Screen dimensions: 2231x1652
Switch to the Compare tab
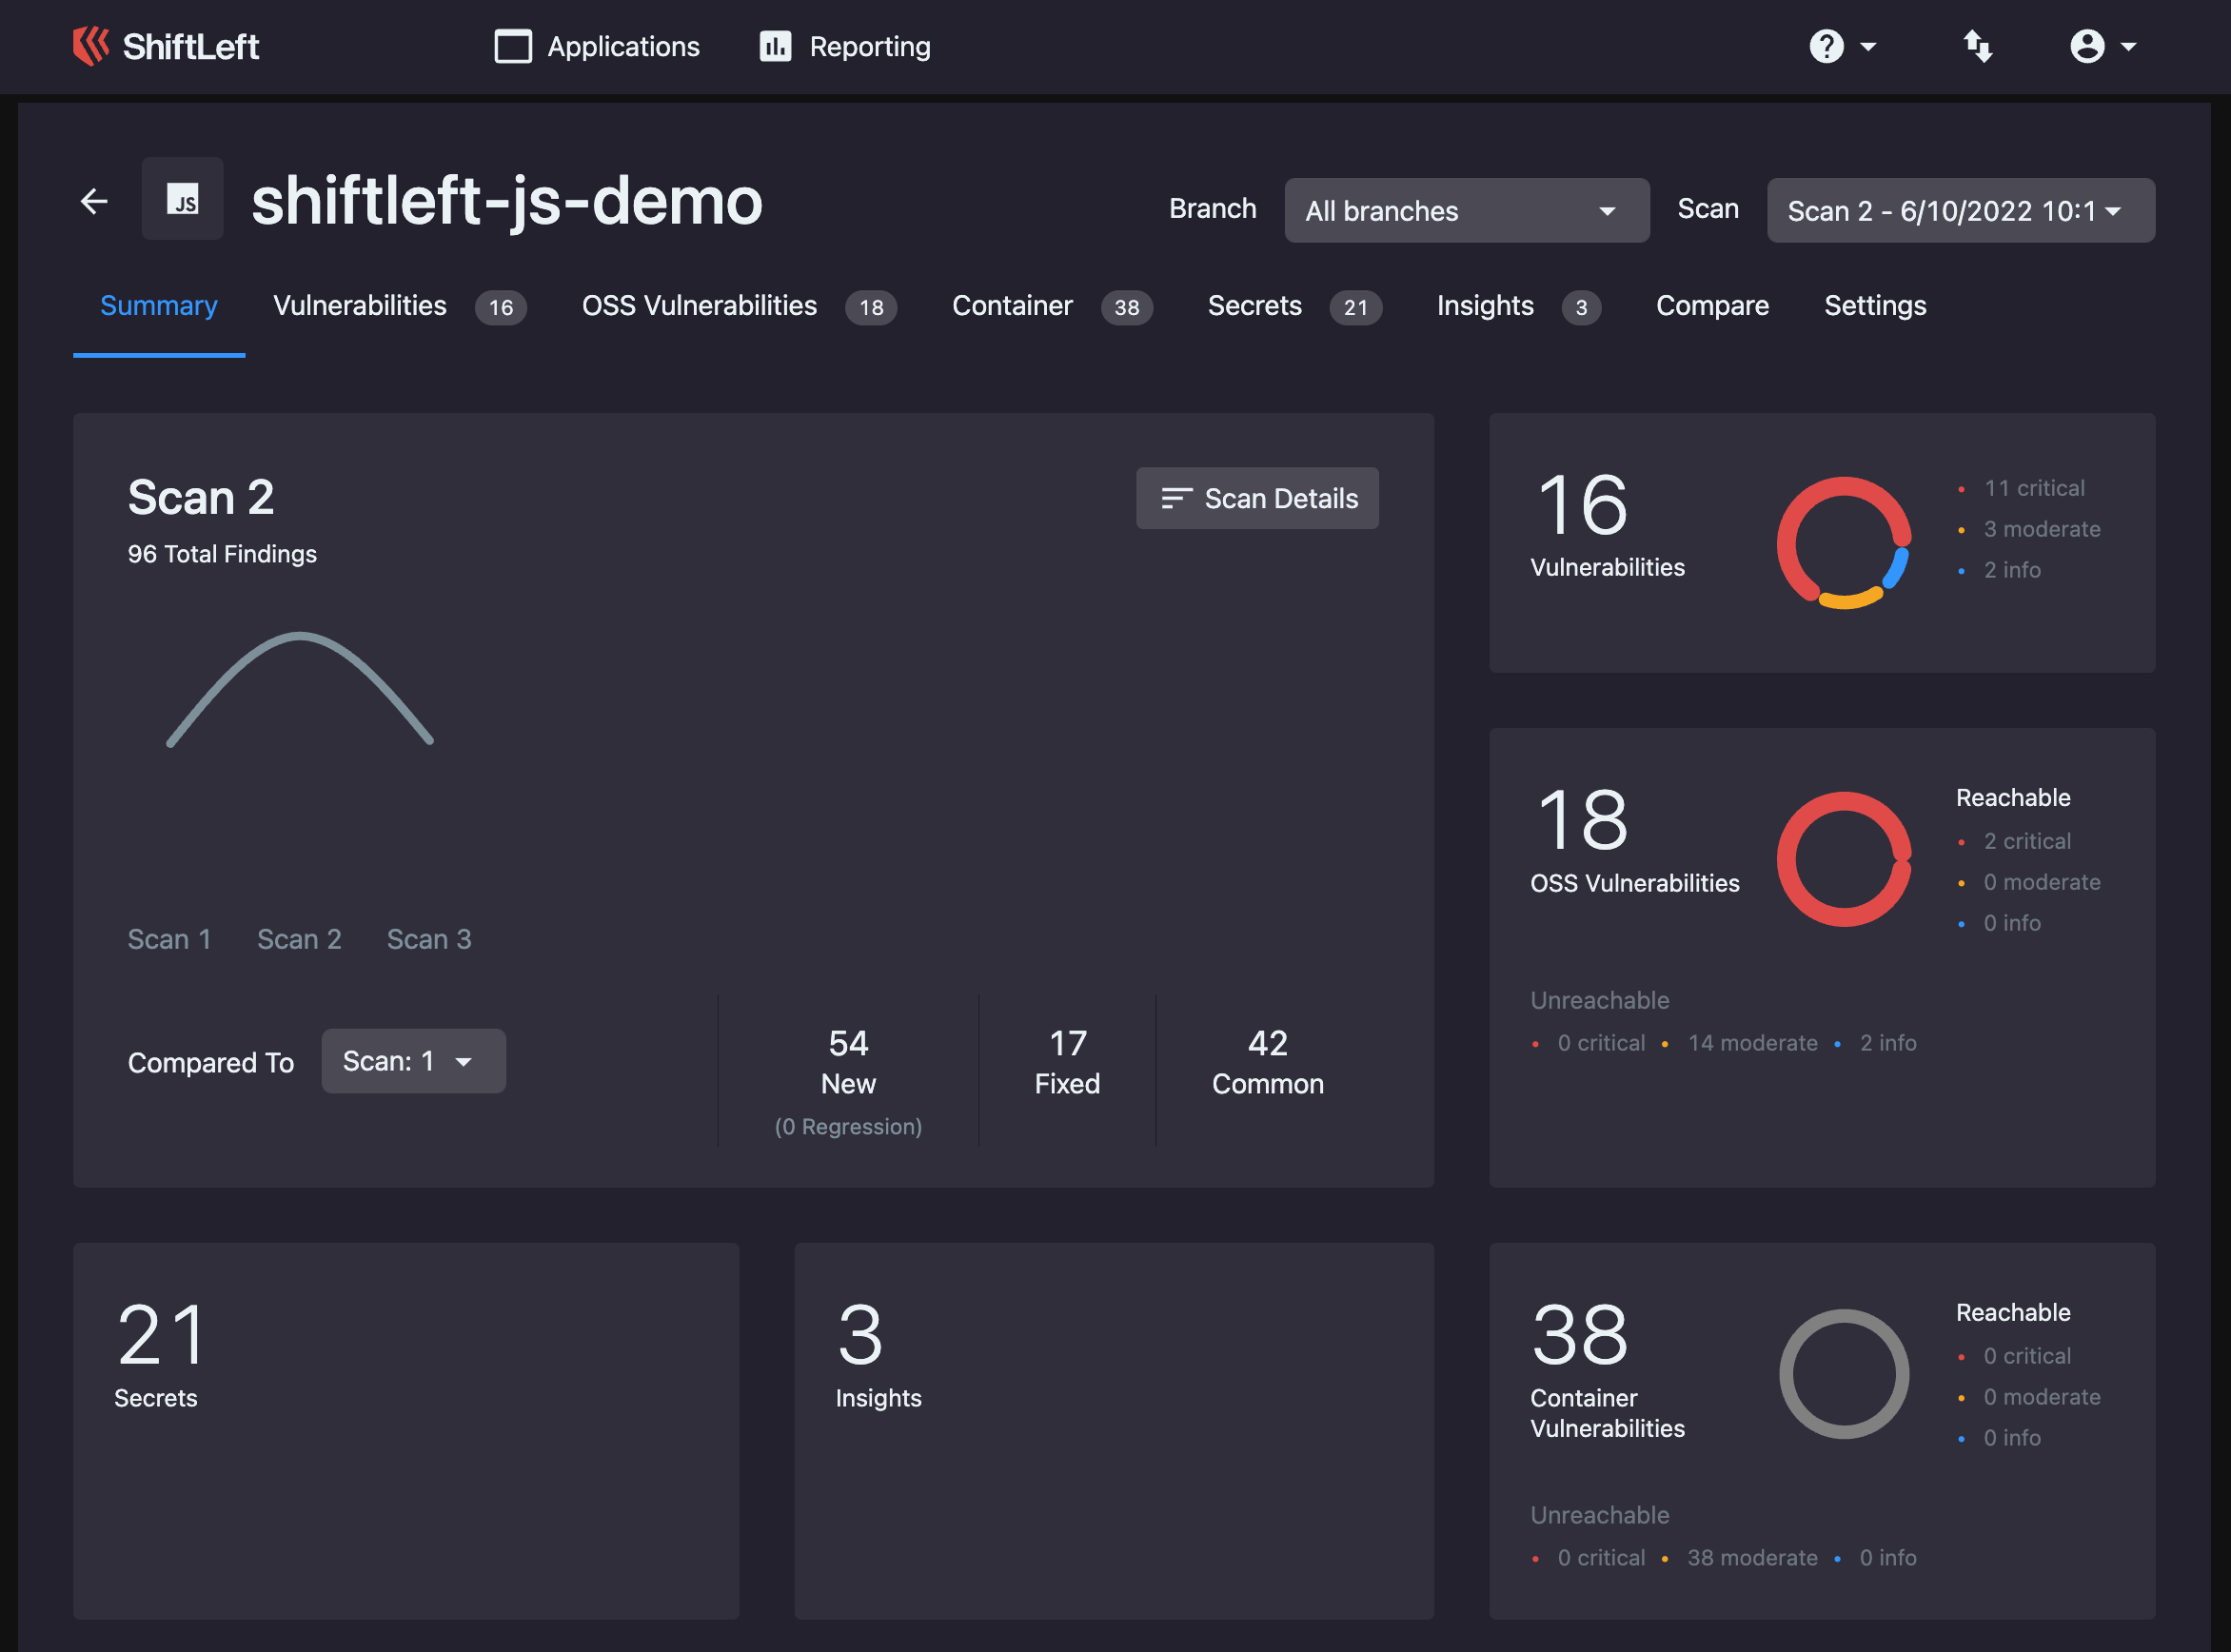[1712, 306]
